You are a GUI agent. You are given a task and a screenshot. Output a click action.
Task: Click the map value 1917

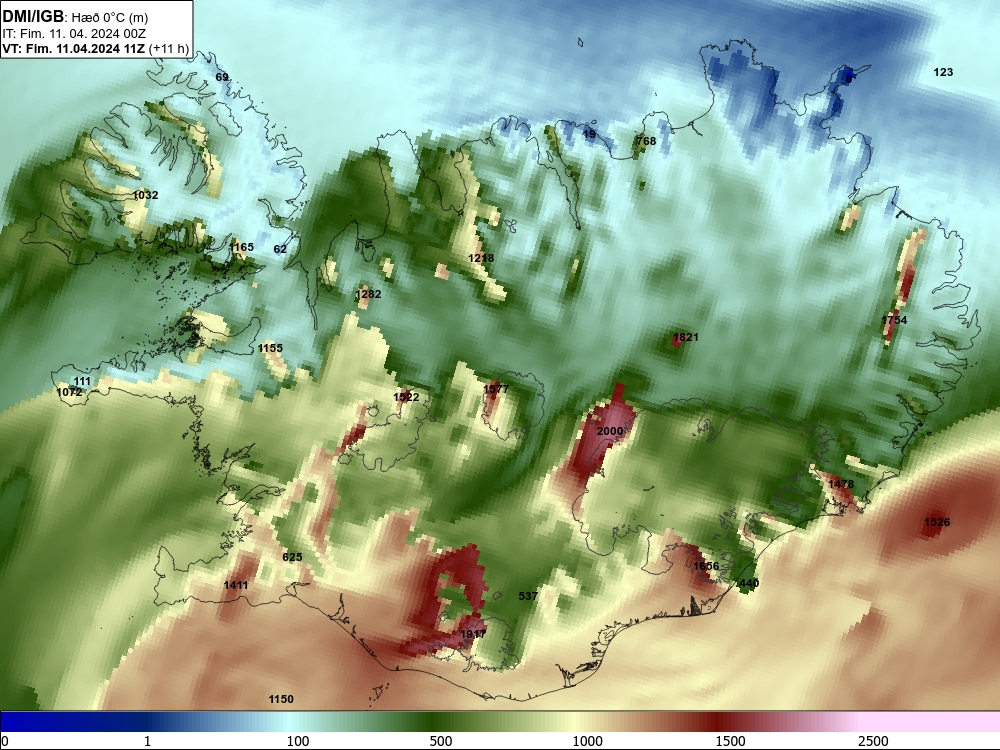pos(473,634)
